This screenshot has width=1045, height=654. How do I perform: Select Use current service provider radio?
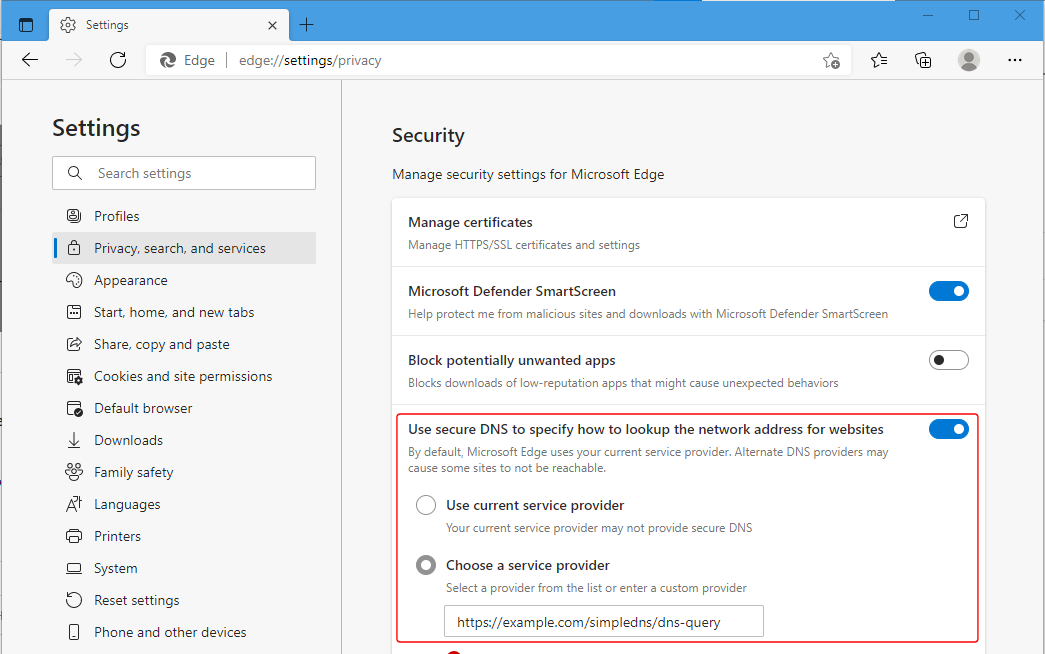pyautogui.click(x=426, y=505)
